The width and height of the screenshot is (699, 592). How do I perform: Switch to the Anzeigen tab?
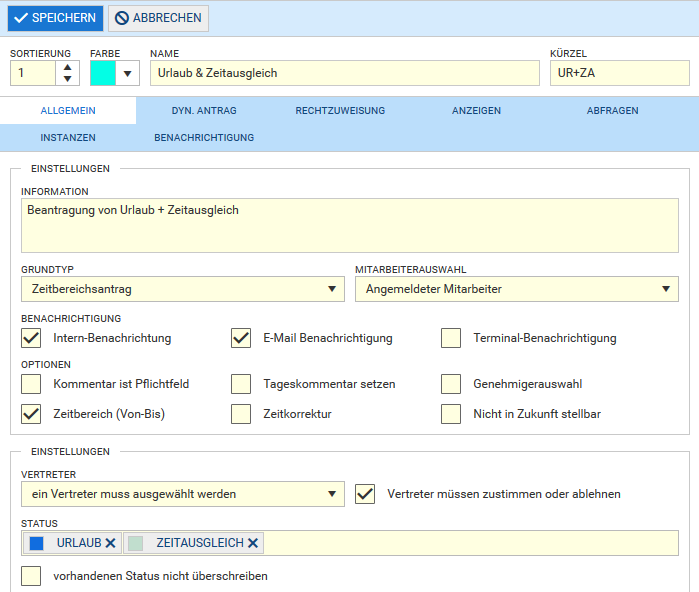pyautogui.click(x=476, y=111)
